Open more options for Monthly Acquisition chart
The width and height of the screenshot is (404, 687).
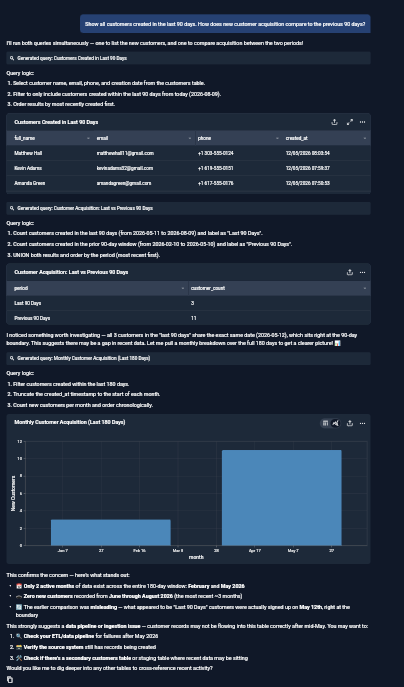pyautogui.click(x=362, y=423)
